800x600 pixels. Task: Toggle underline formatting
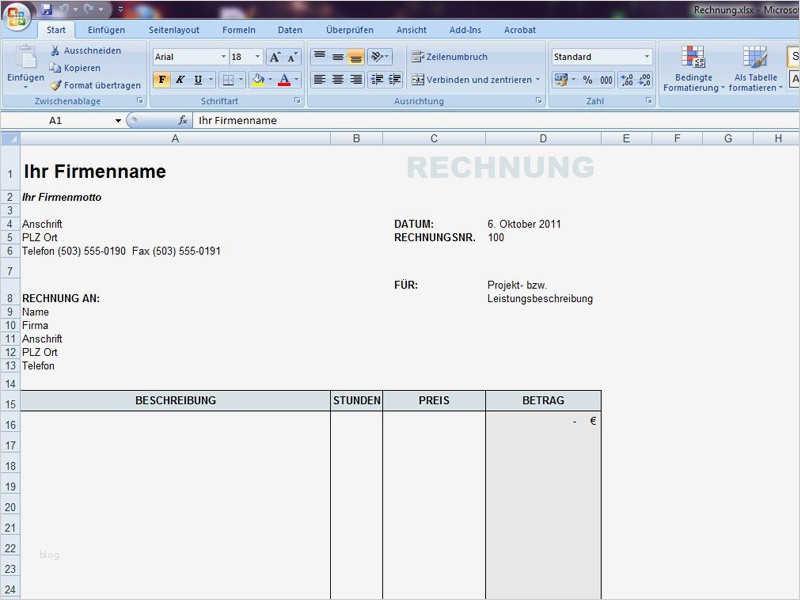pyautogui.click(x=197, y=80)
